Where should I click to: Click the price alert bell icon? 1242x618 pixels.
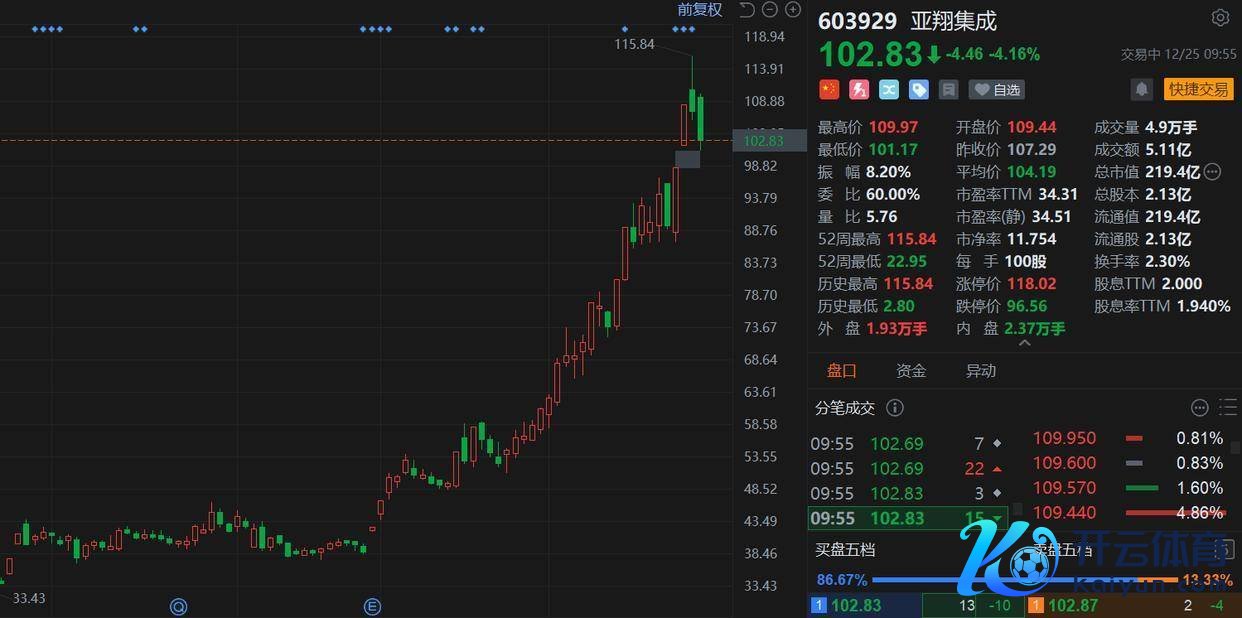tap(1141, 89)
